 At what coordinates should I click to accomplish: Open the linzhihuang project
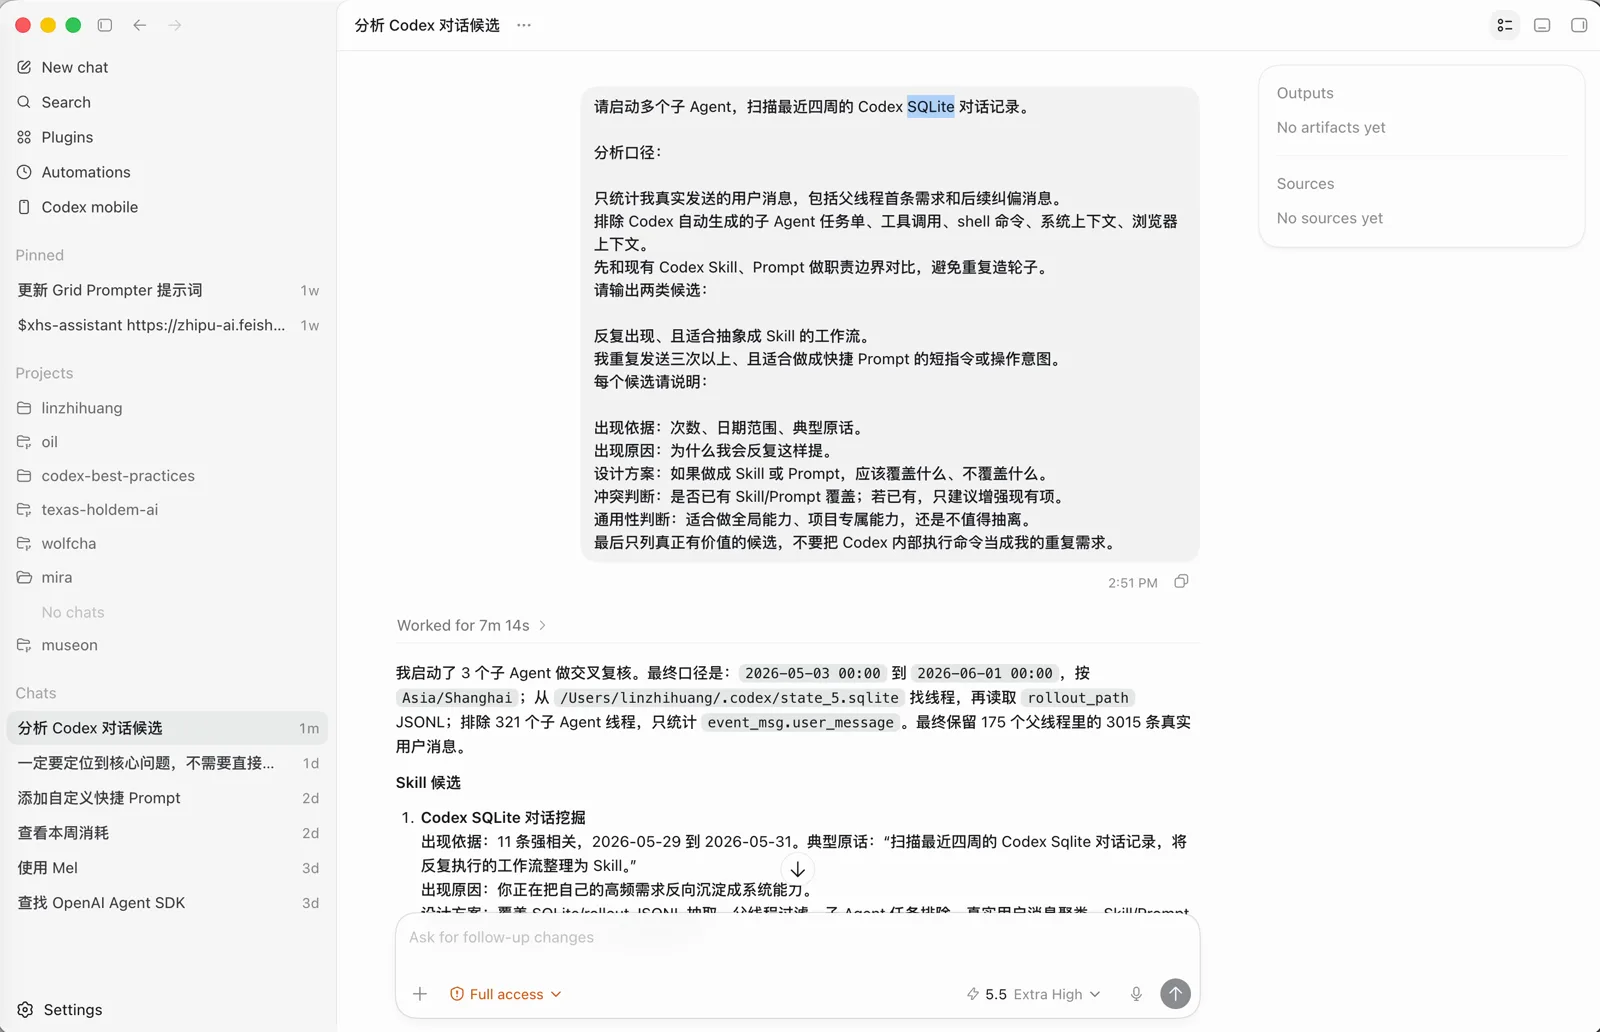click(x=168, y=408)
